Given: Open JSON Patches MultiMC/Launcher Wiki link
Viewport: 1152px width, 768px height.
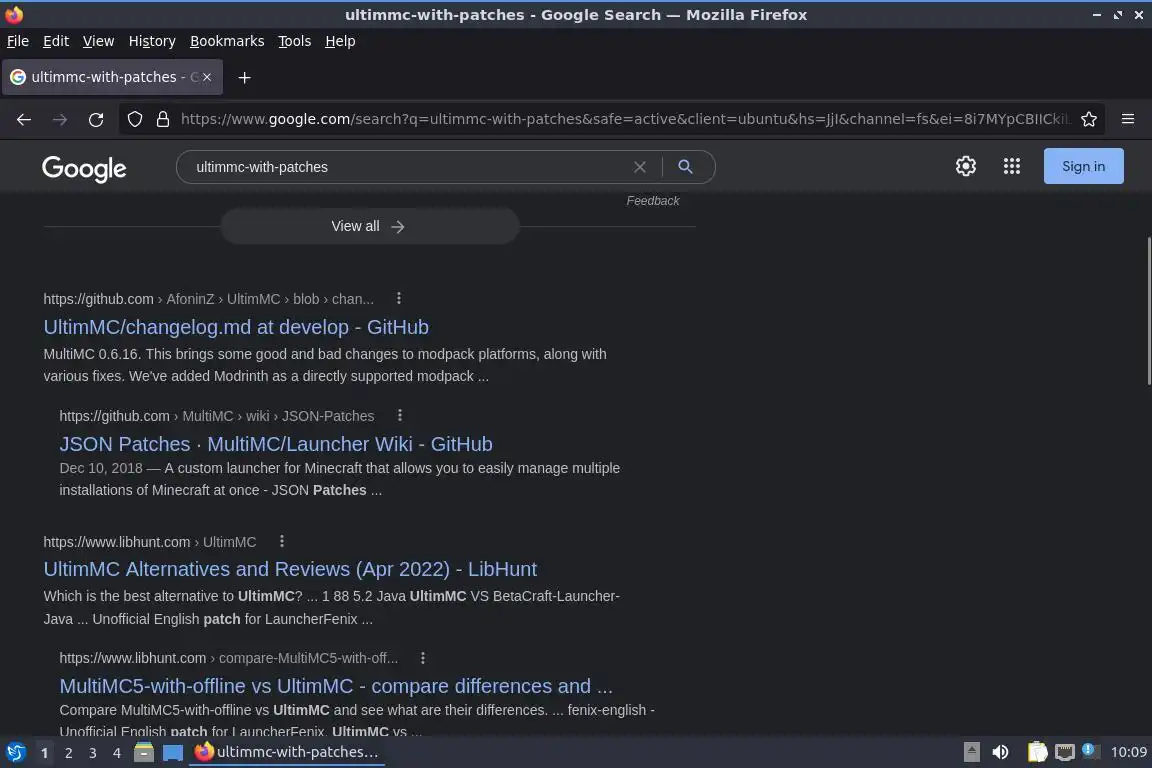Looking at the screenshot, I should tap(276, 444).
